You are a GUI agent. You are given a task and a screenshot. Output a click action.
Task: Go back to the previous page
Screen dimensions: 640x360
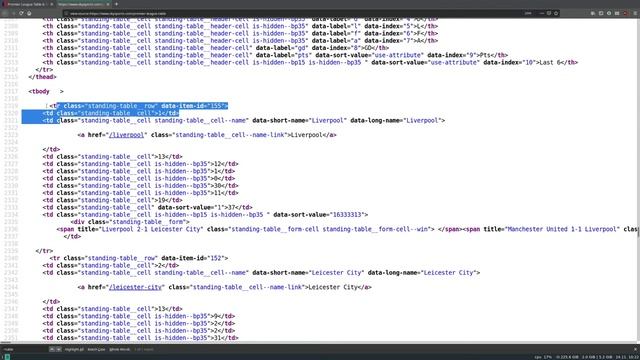(5, 13)
